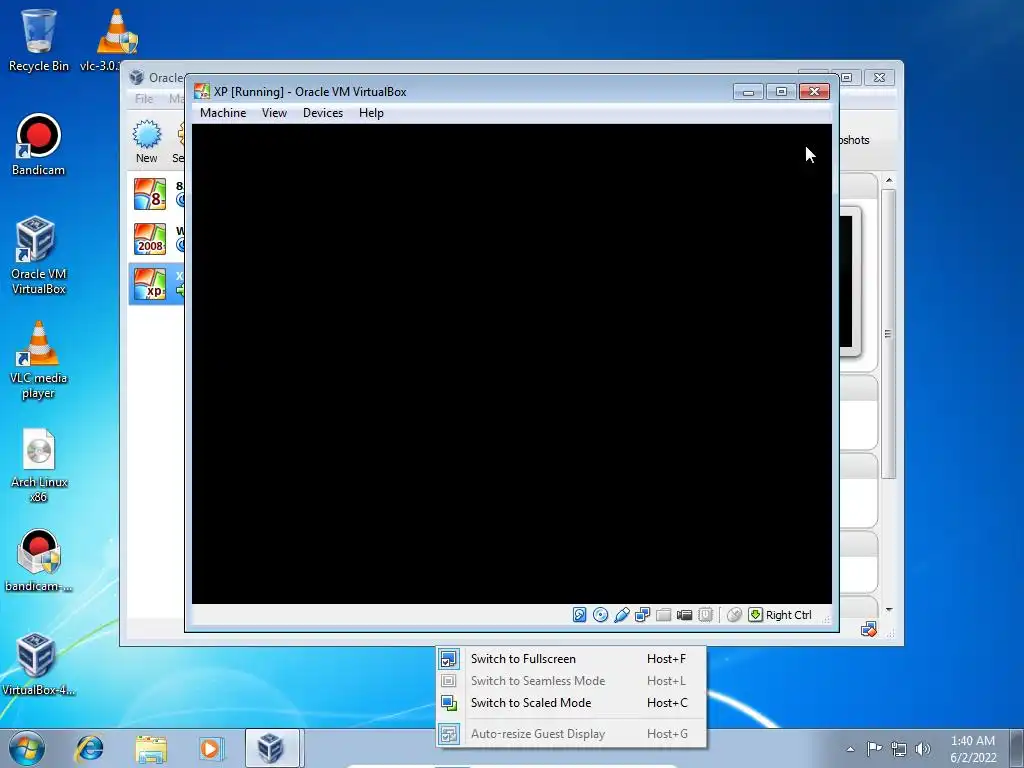Click the Show Desktop strip beside the clock
The height and width of the screenshot is (768, 1024).
click(x=1016, y=748)
